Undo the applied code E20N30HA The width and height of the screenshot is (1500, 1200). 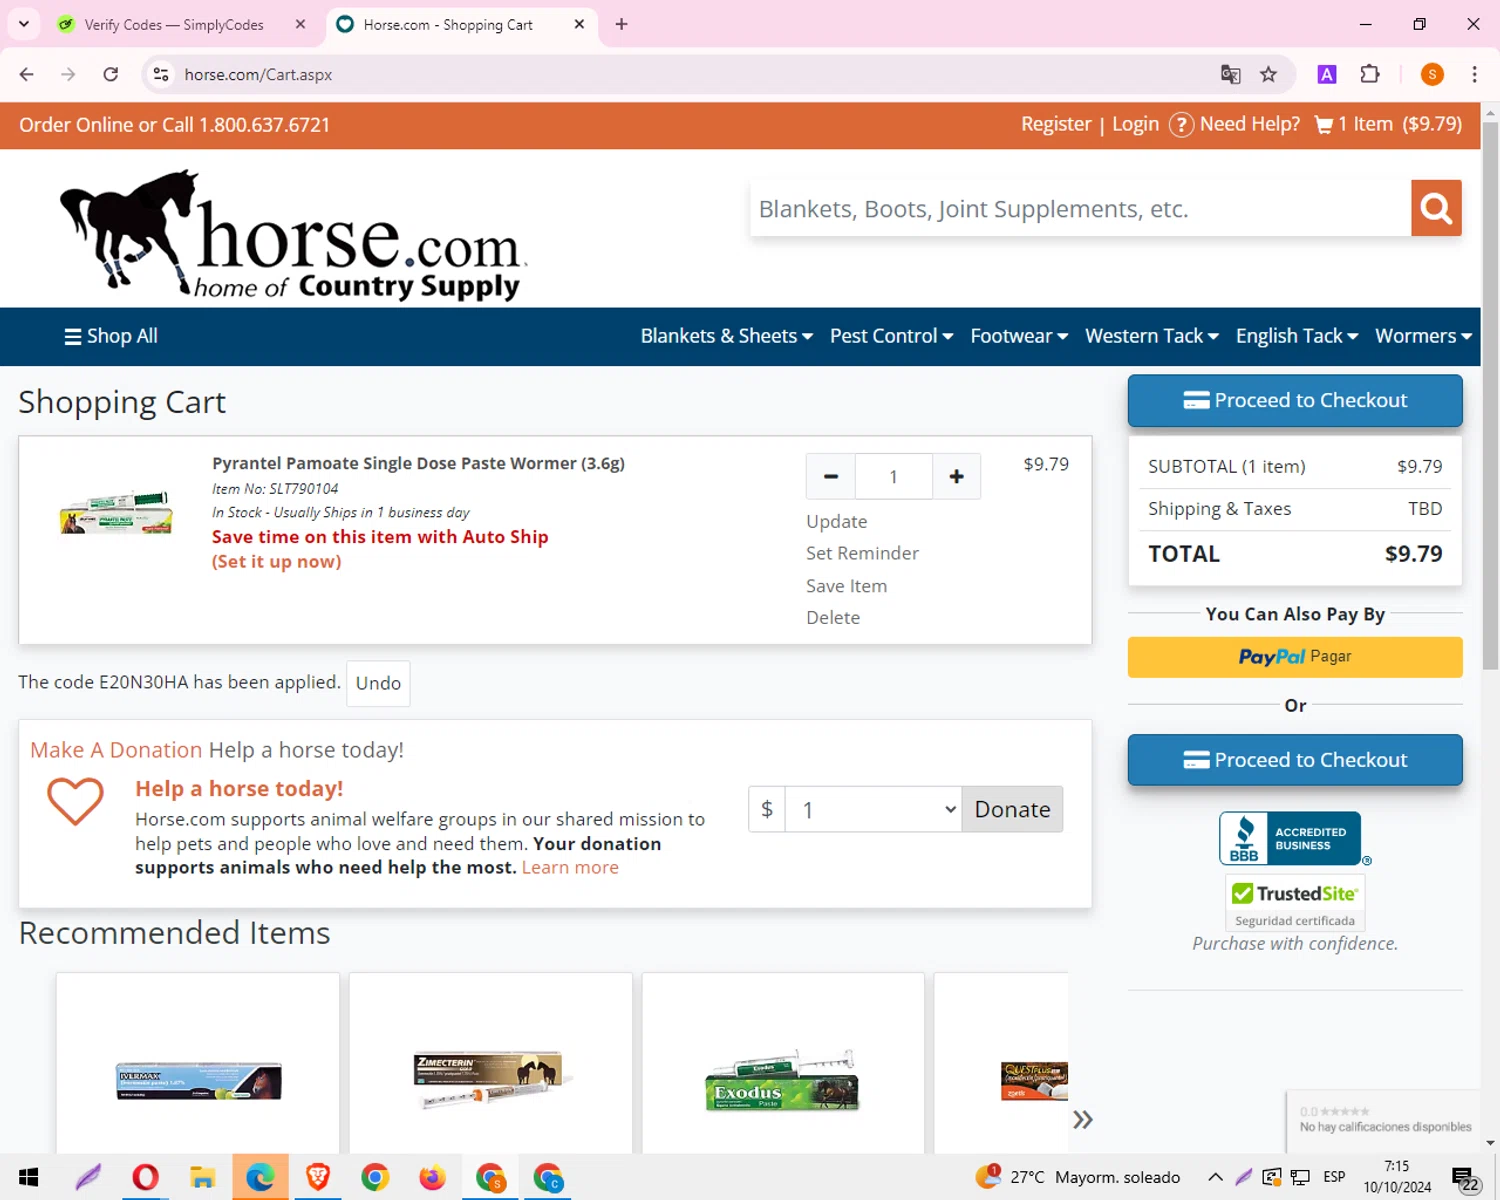(x=378, y=683)
